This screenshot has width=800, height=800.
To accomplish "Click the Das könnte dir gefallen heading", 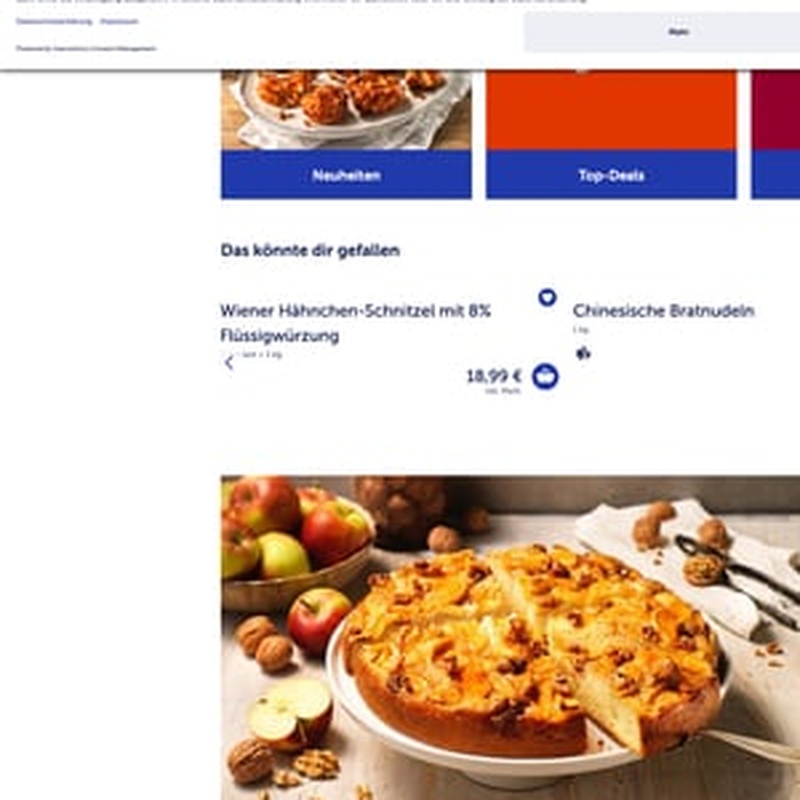I will tap(310, 251).
